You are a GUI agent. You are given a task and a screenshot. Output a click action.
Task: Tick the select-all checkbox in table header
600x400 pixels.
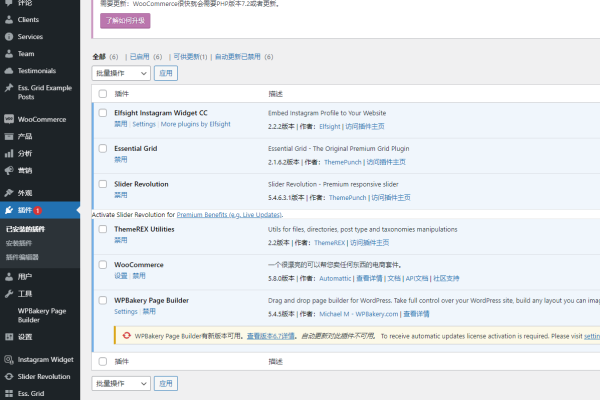click(103, 93)
